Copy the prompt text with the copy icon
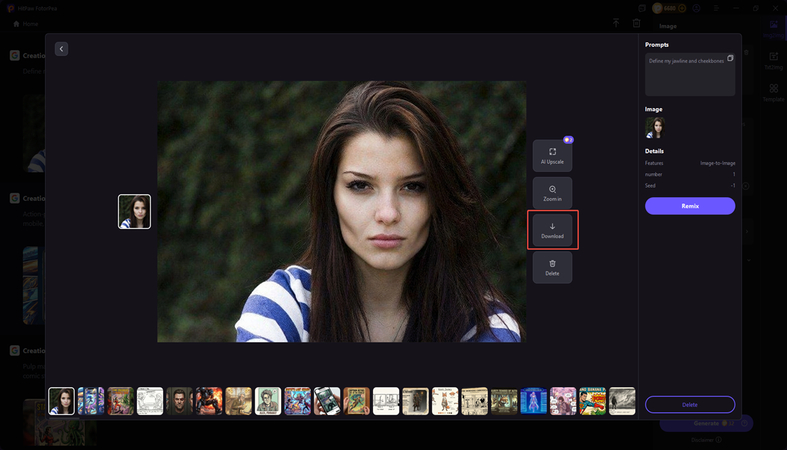This screenshot has height=450, width=787. click(x=730, y=58)
